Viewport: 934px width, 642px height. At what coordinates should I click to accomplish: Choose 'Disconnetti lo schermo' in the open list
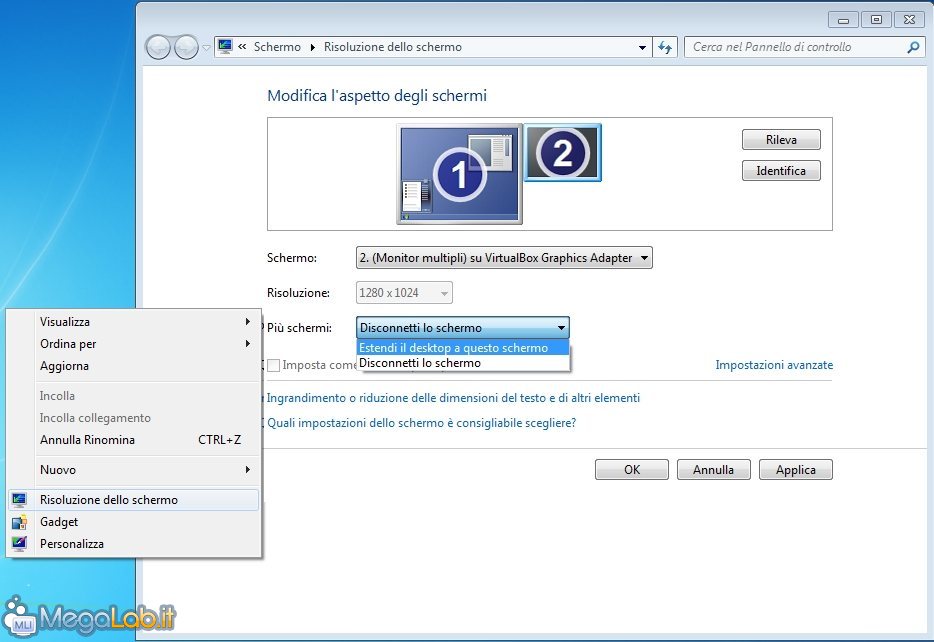tap(463, 363)
